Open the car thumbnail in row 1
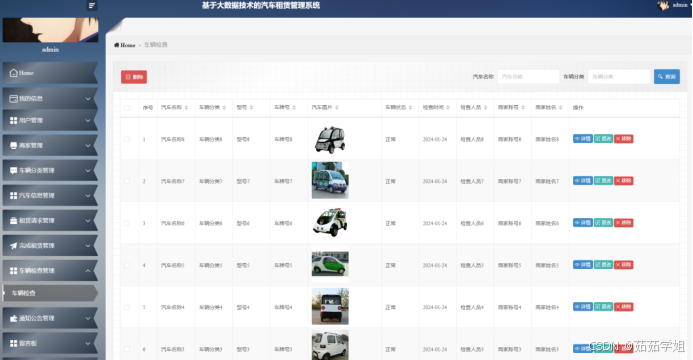This screenshot has height=360, width=693. pyautogui.click(x=330, y=139)
